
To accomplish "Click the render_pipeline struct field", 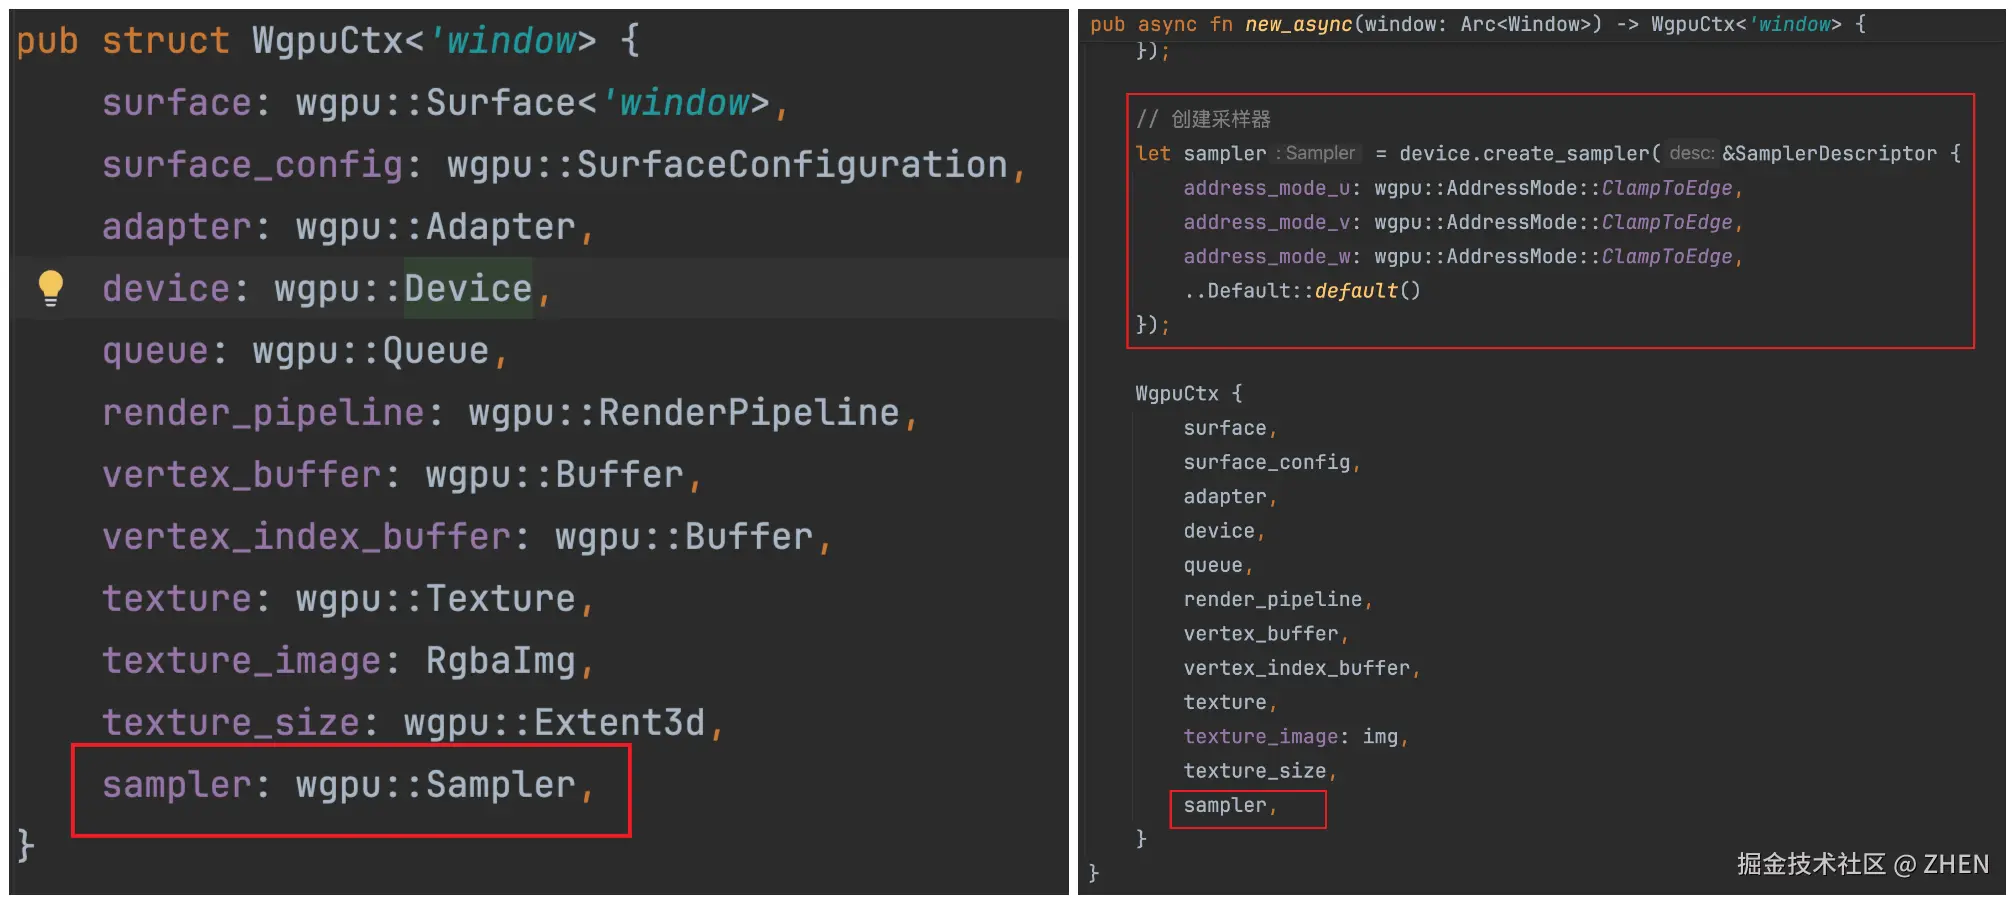I will (263, 413).
